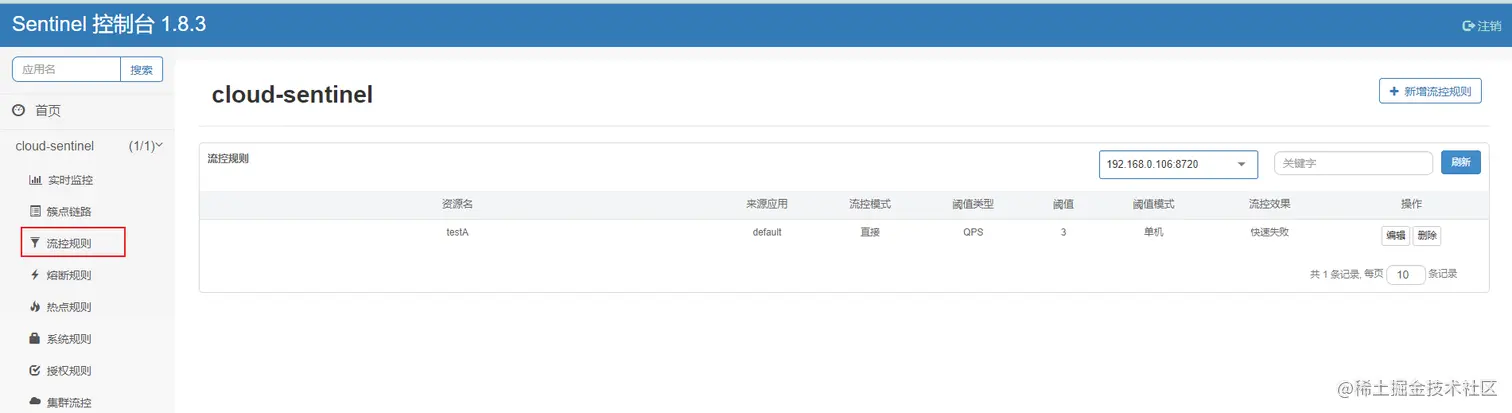The height and width of the screenshot is (413, 1512).
Task: Open 实时监控 menu item
Action: click(x=70, y=180)
